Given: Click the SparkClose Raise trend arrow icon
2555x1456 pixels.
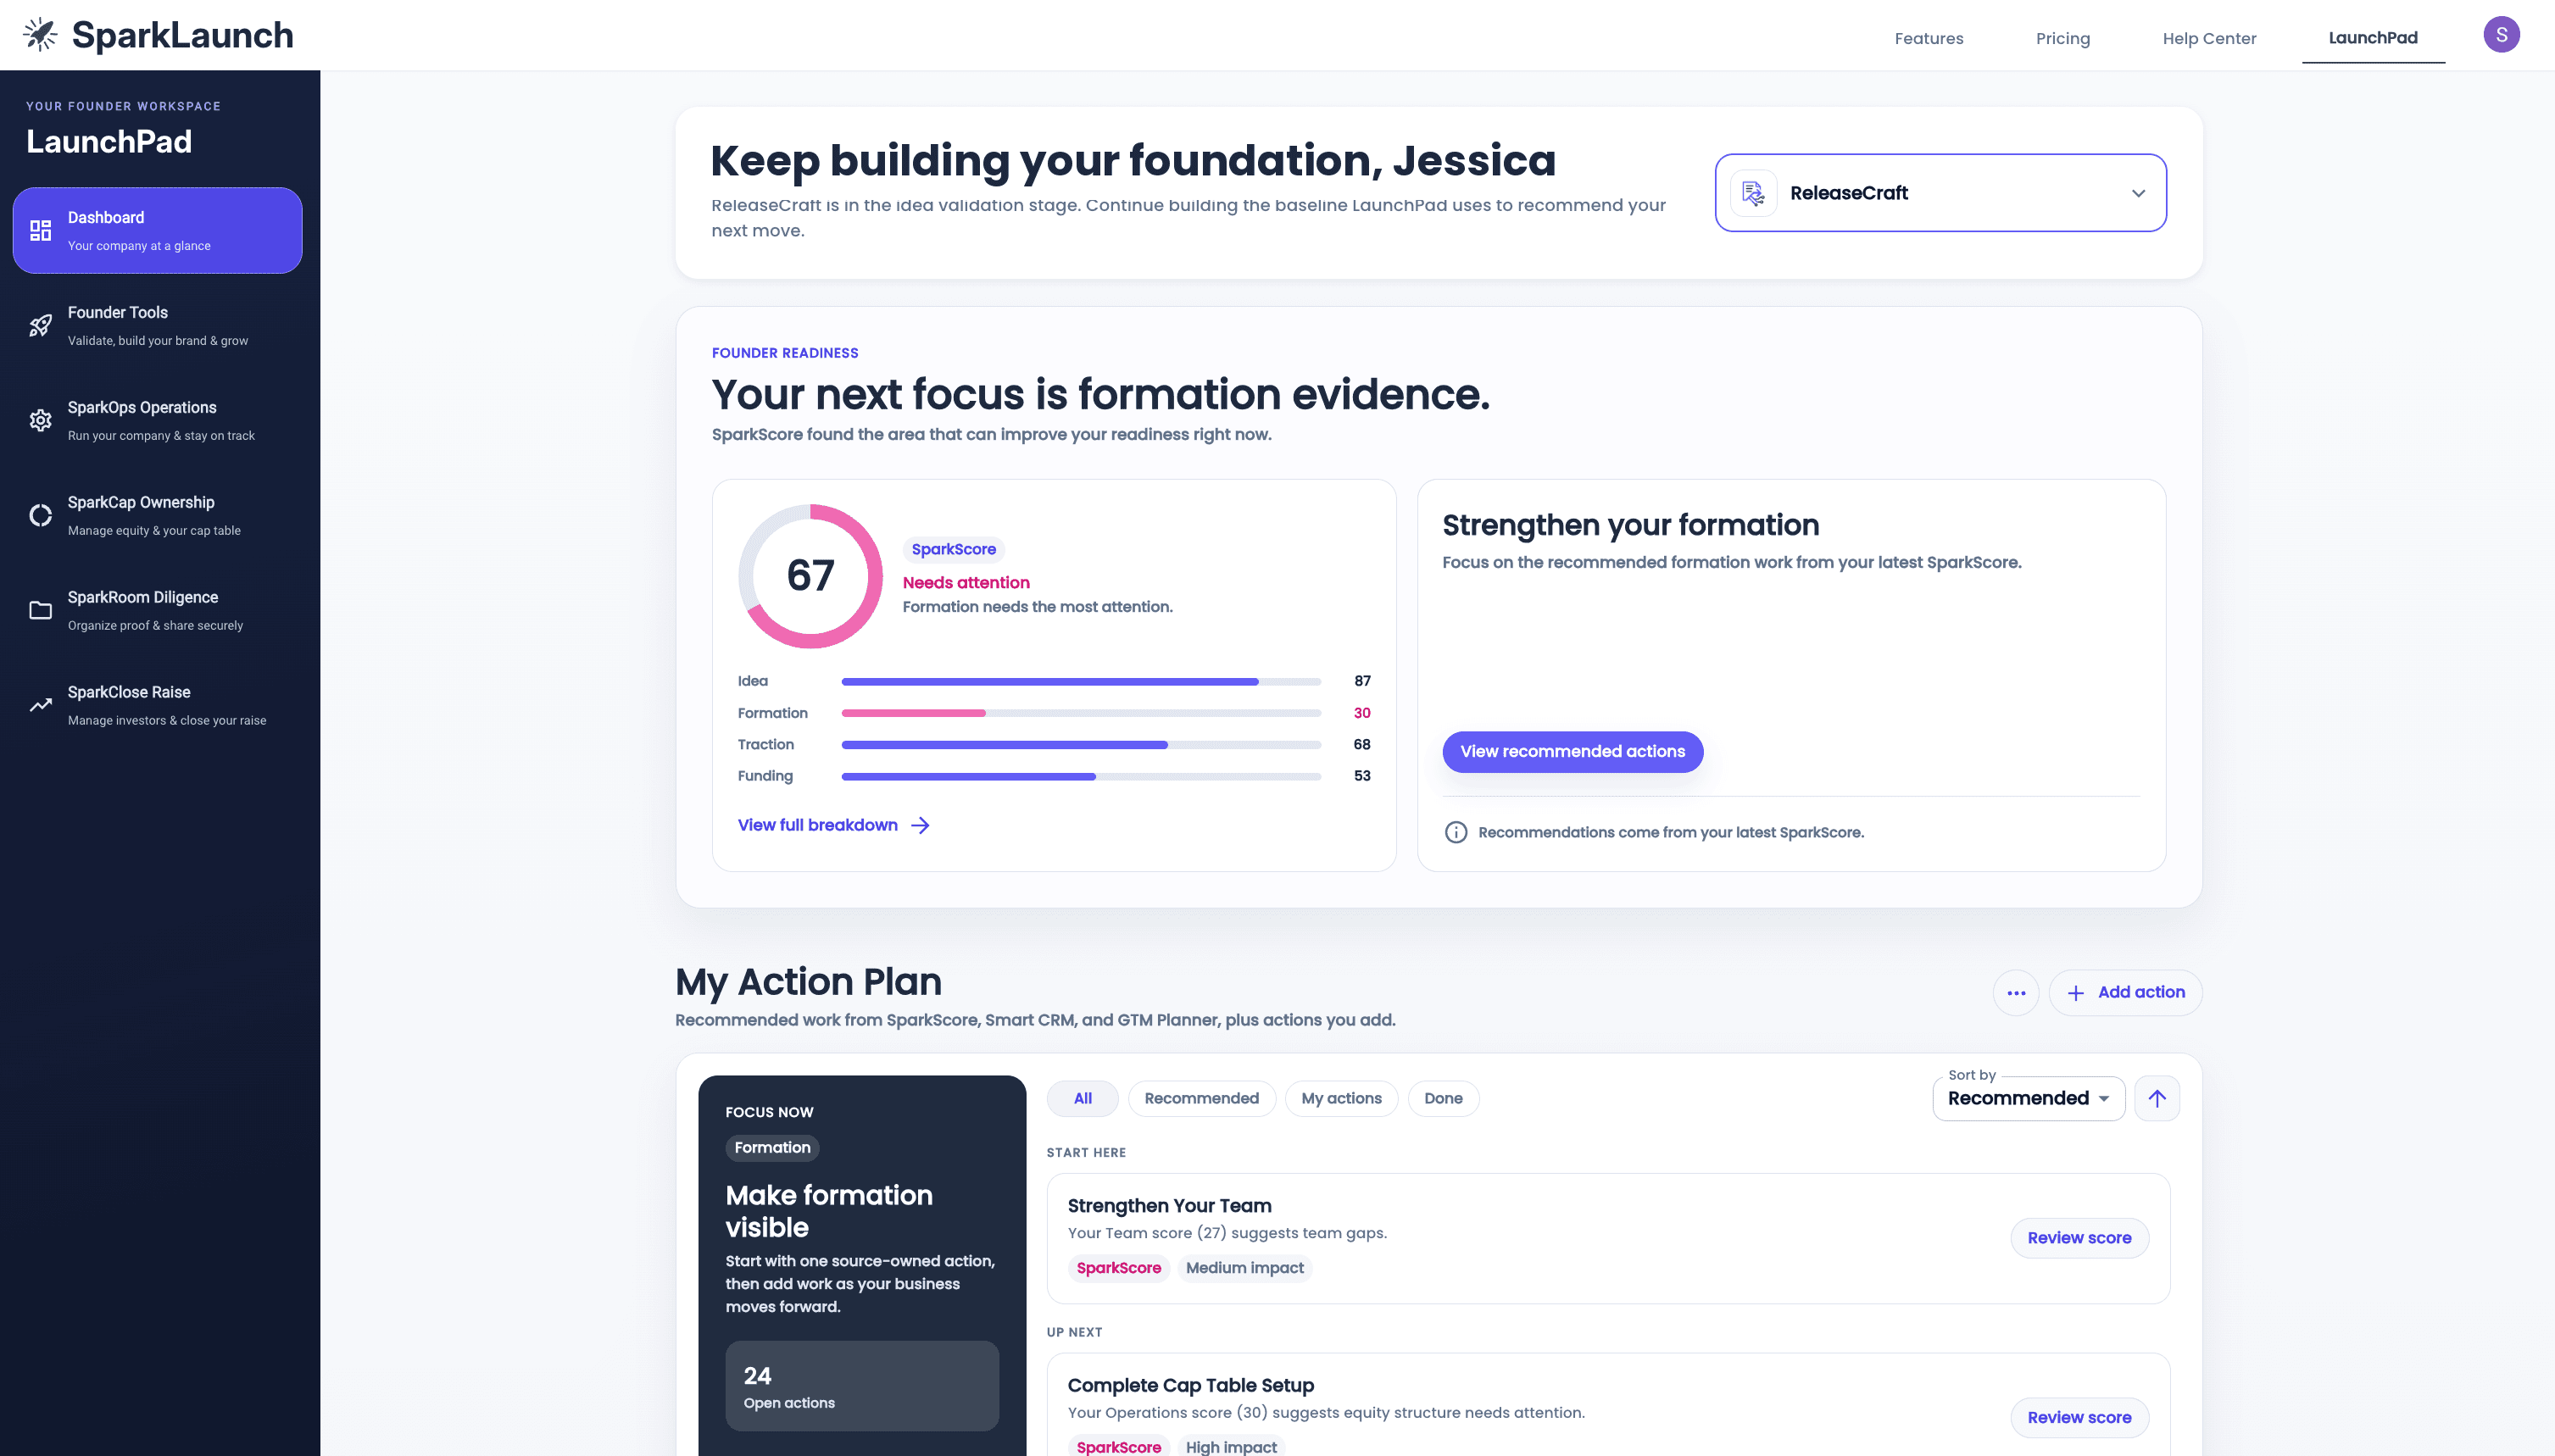Looking at the screenshot, I should coord(40,706).
